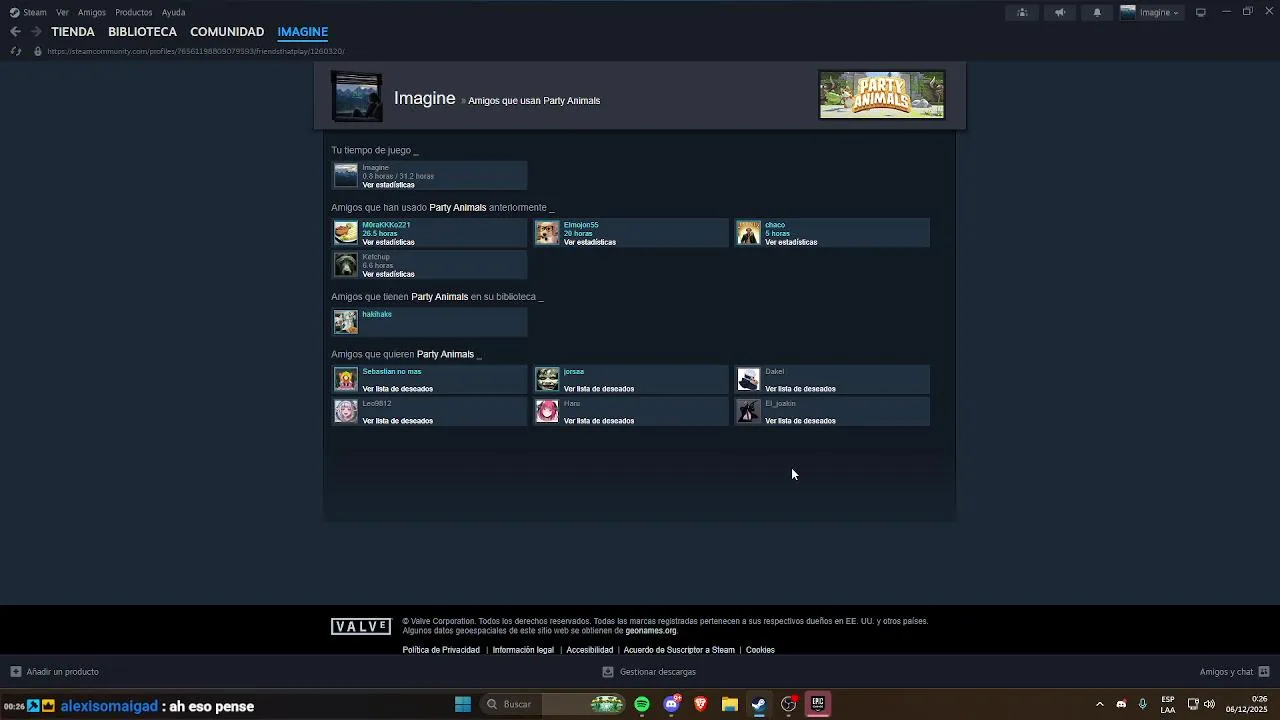Screen dimensions: 1280x720
Task: Open chaco's avatar
Action: tap(748, 232)
